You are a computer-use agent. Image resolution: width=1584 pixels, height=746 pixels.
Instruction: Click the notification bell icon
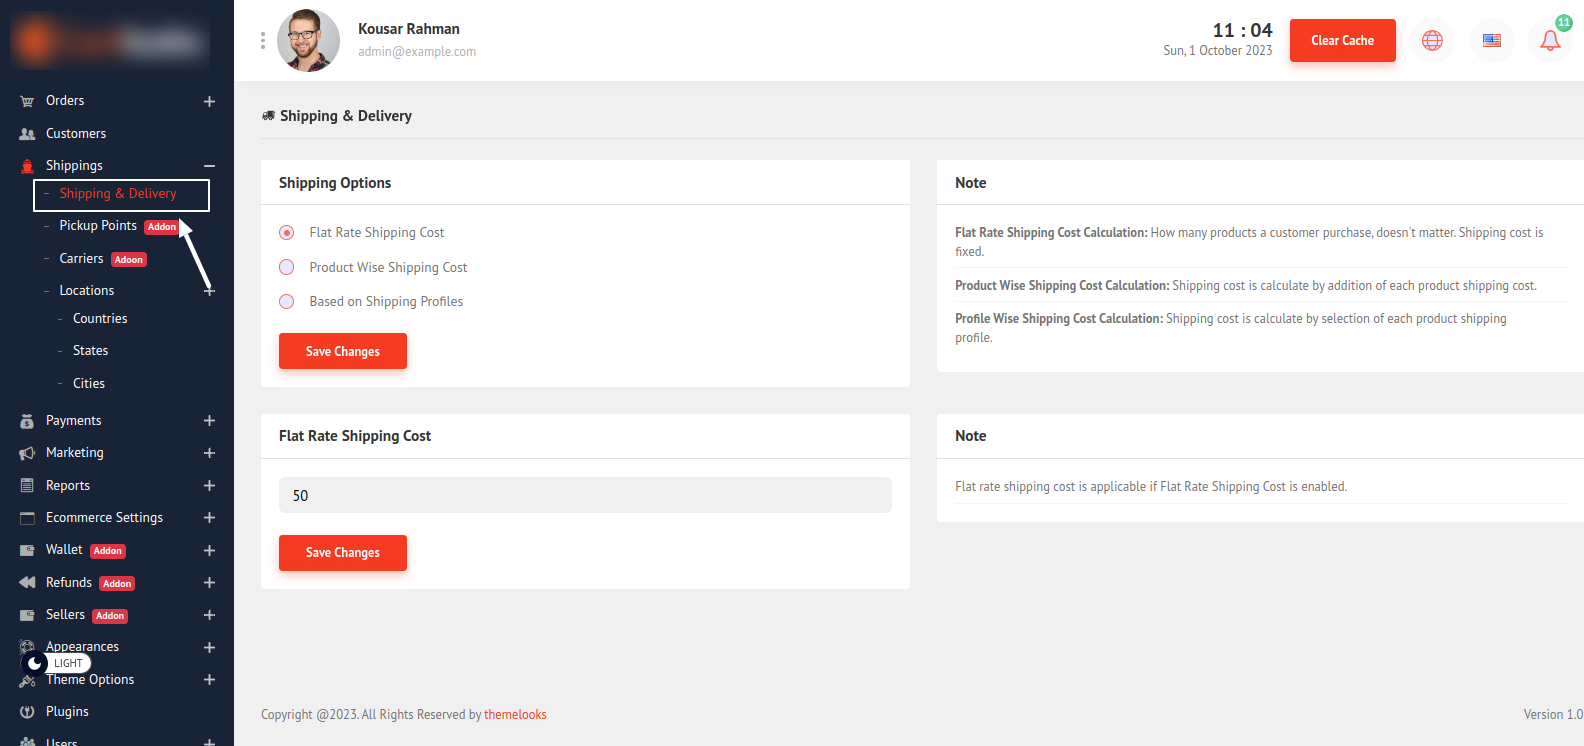[x=1549, y=41]
